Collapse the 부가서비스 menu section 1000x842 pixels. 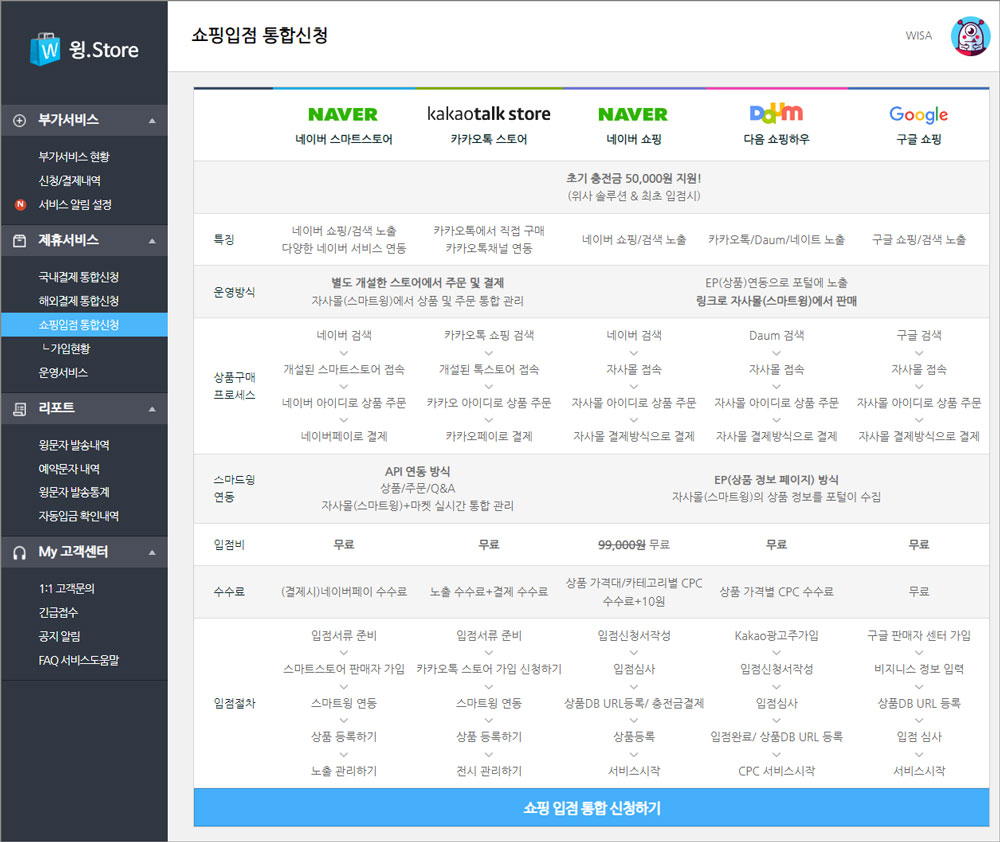[x=152, y=121]
